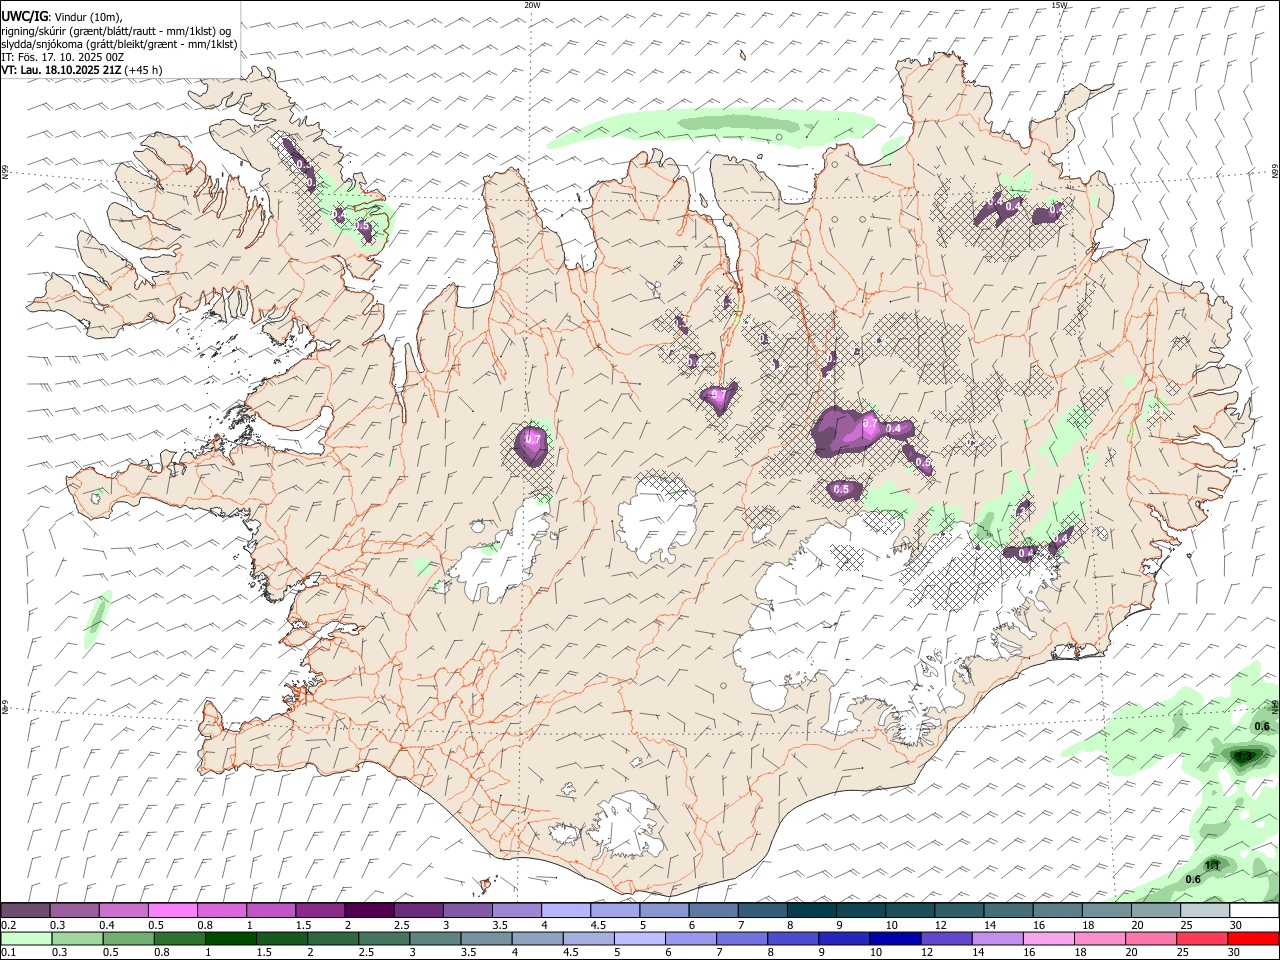Click the 'VT: Lau. 18.10.2025 21Z (+45 h)' line

click(x=82, y=70)
